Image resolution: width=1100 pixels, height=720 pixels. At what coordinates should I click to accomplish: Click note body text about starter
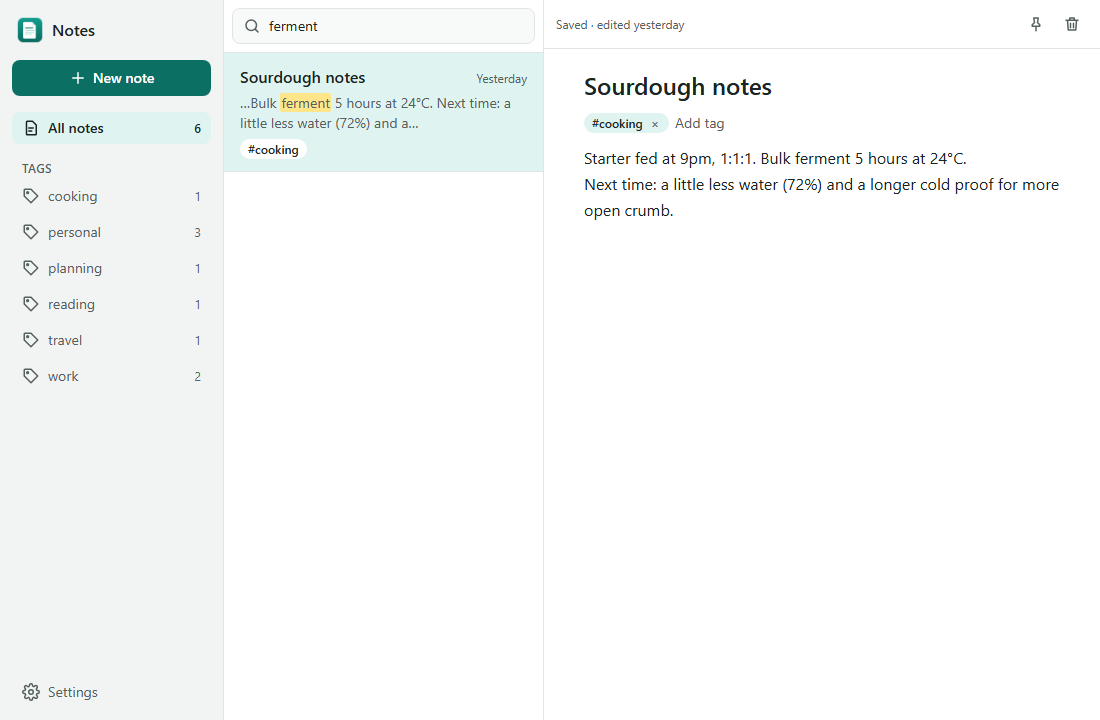(x=821, y=185)
